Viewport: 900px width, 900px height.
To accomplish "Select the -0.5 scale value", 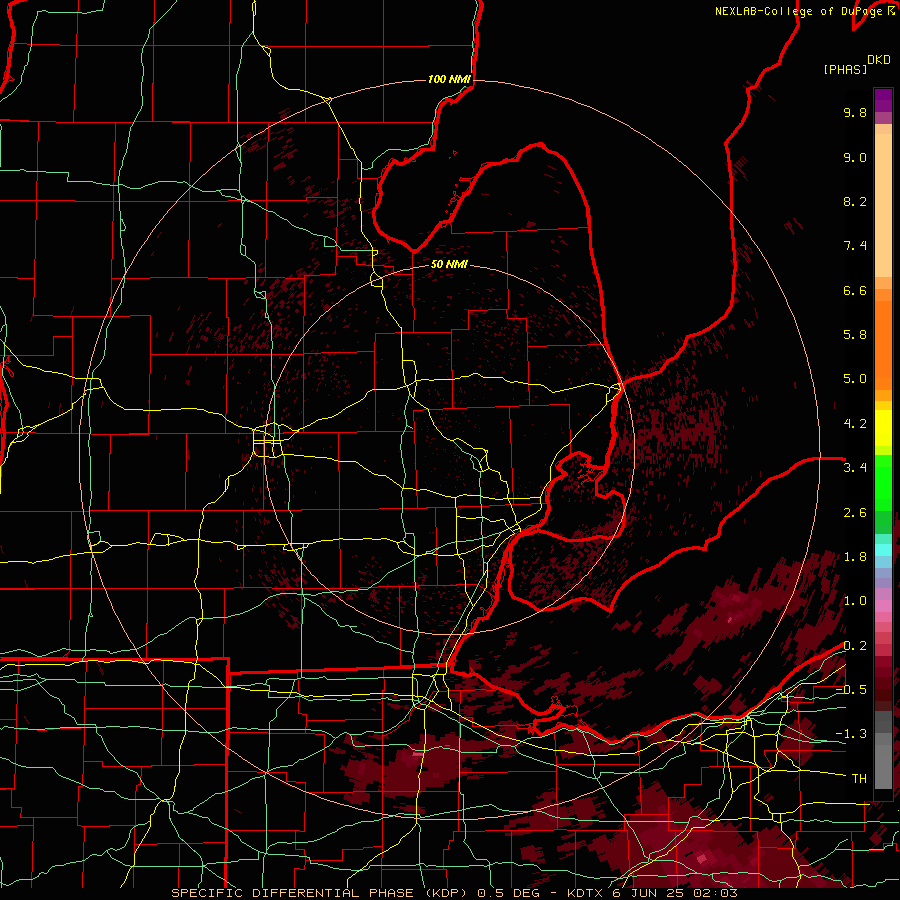I will click(851, 690).
